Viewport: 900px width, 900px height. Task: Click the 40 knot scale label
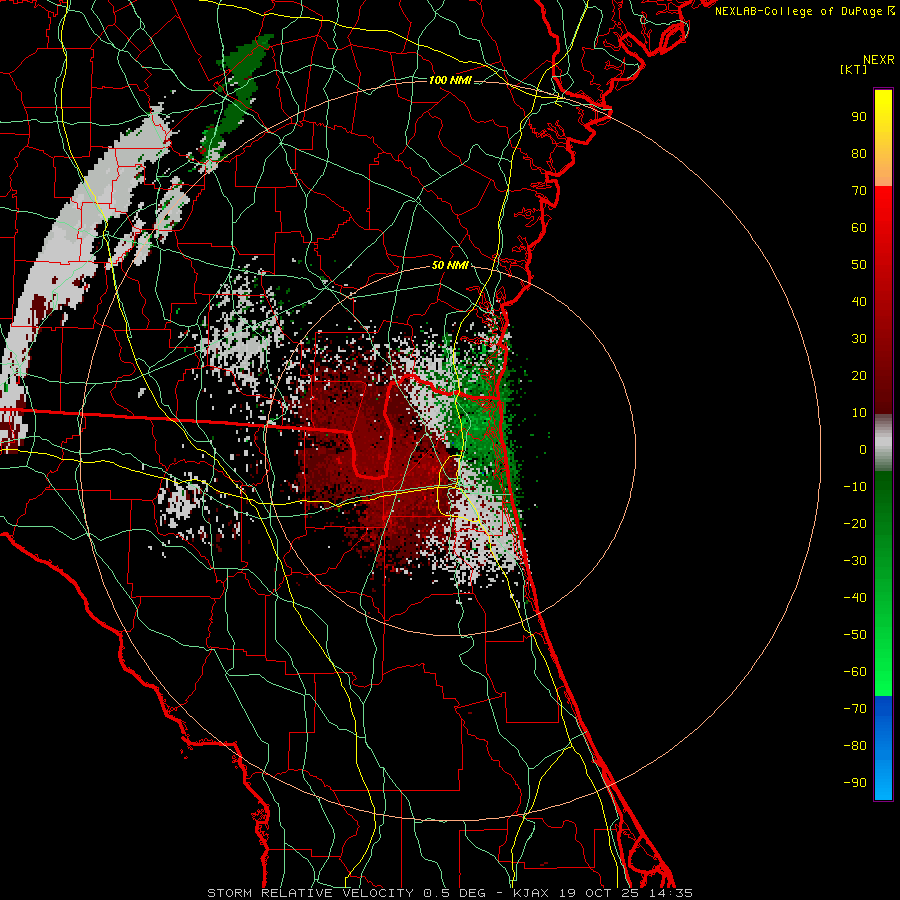point(859,301)
